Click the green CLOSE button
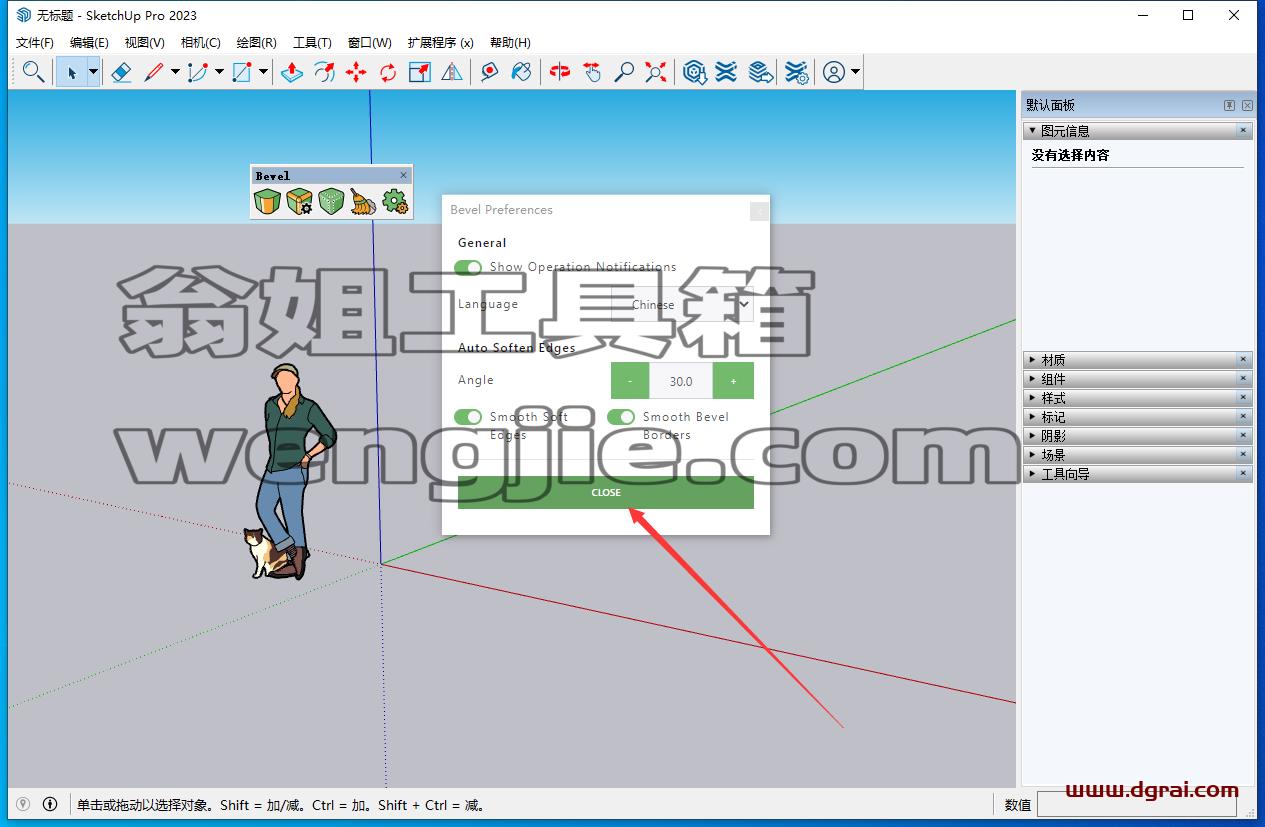 coord(606,492)
